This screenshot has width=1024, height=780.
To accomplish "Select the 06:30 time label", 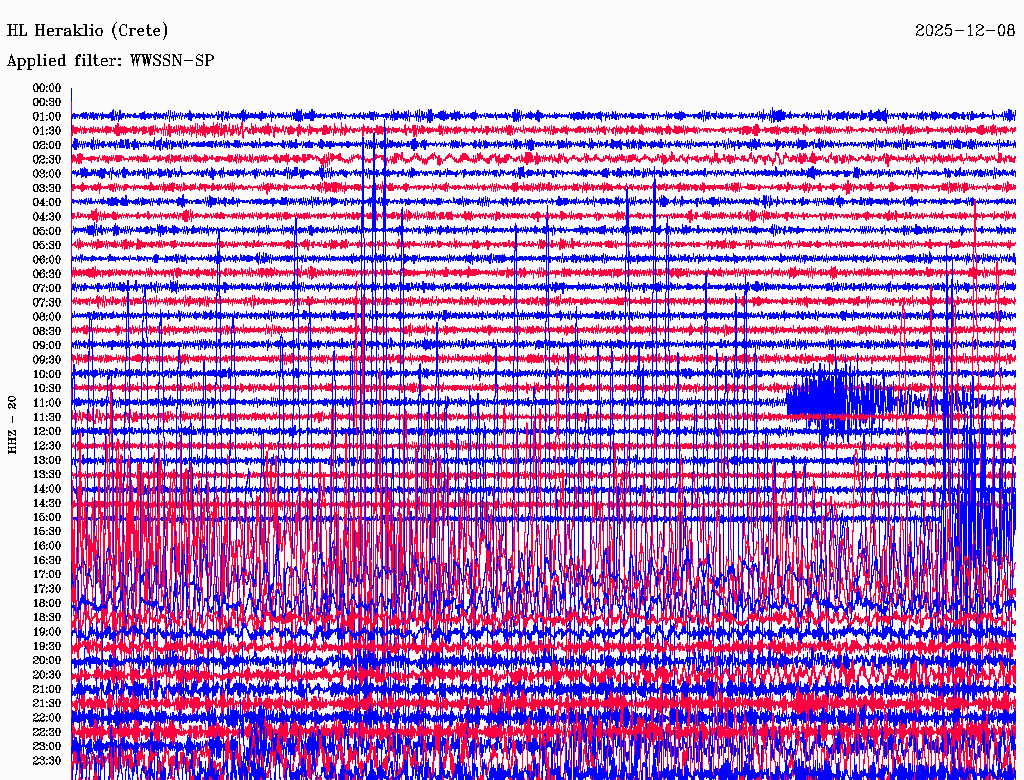I will (x=47, y=274).
